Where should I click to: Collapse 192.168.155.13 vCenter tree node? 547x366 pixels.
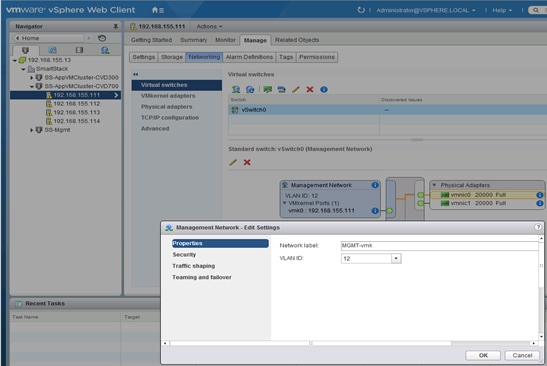15,60
